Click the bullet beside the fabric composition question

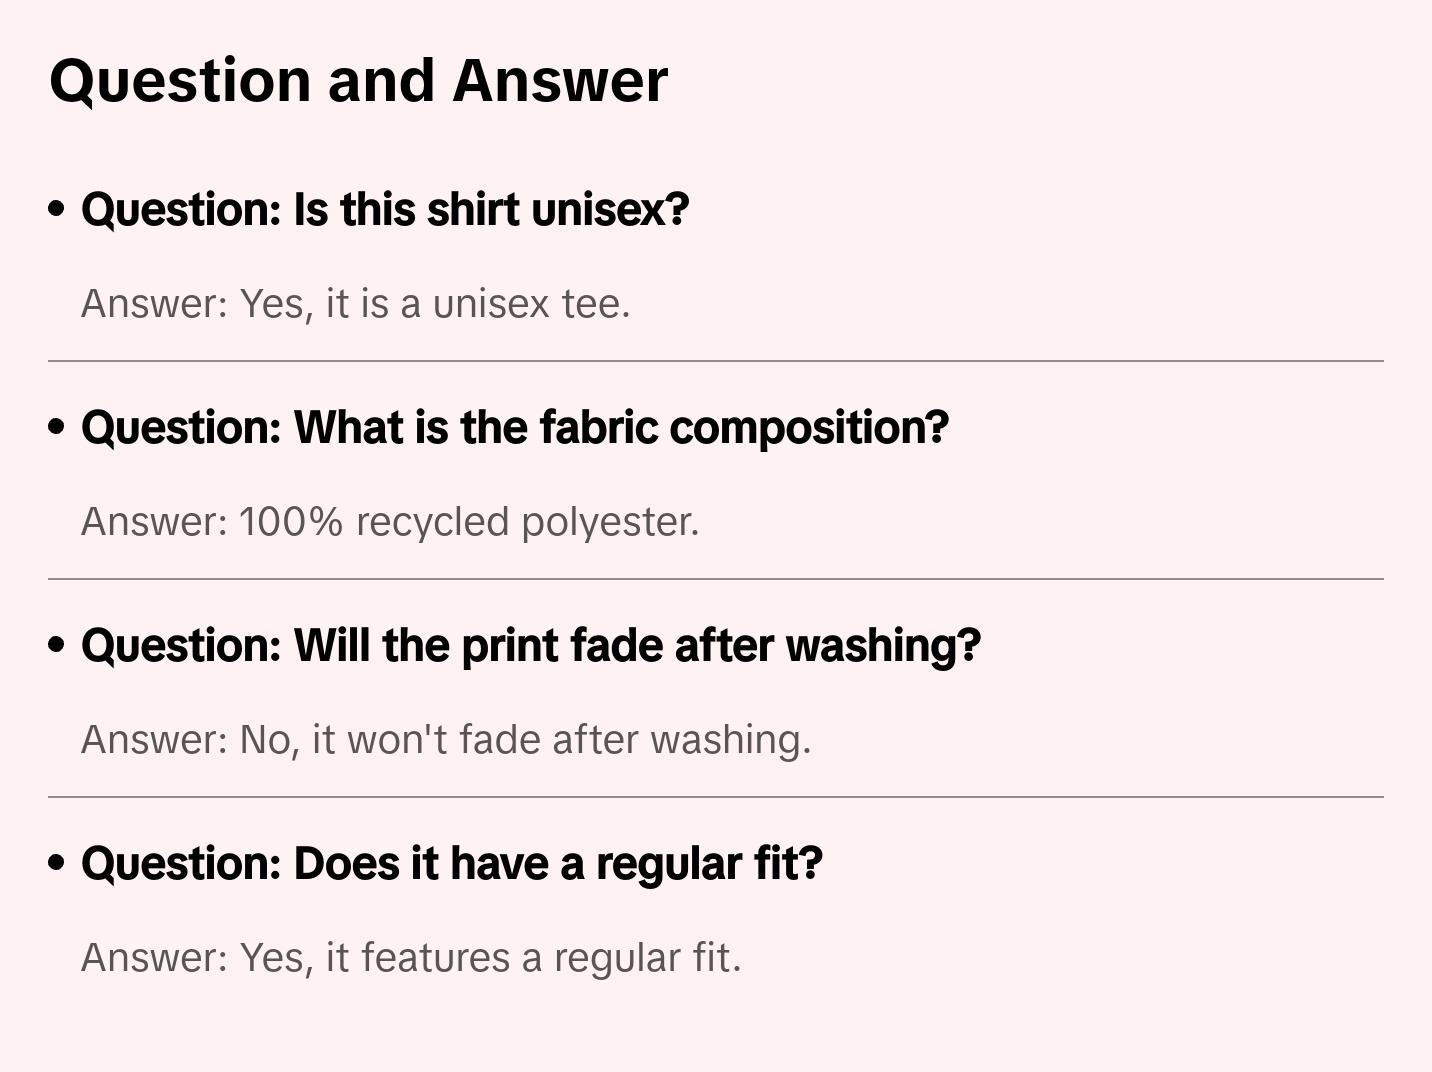coord(57,427)
